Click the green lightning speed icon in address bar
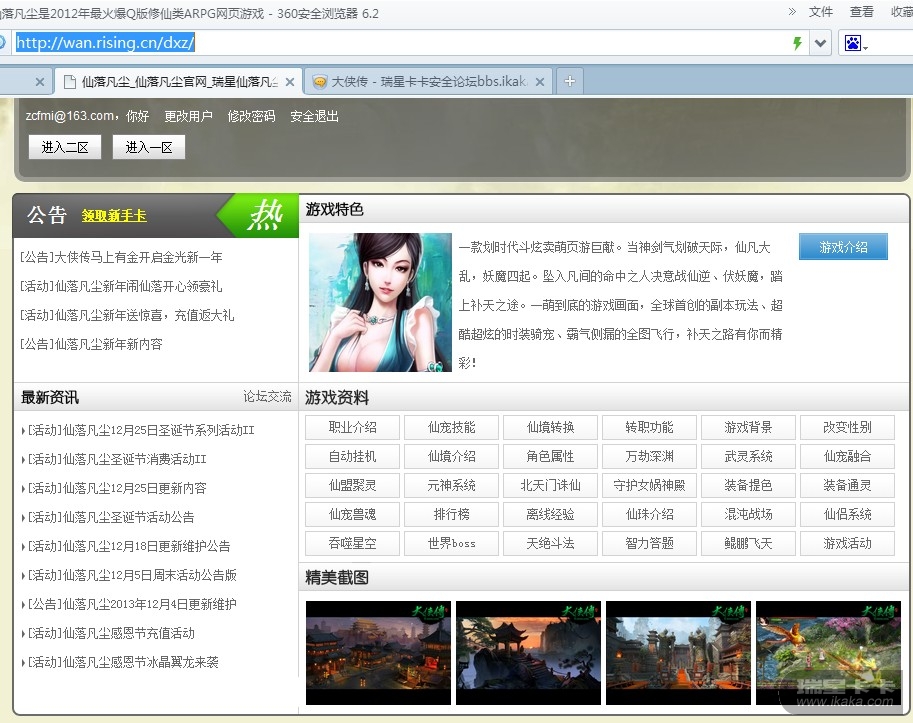This screenshot has width=913, height=723. pyautogui.click(x=797, y=43)
